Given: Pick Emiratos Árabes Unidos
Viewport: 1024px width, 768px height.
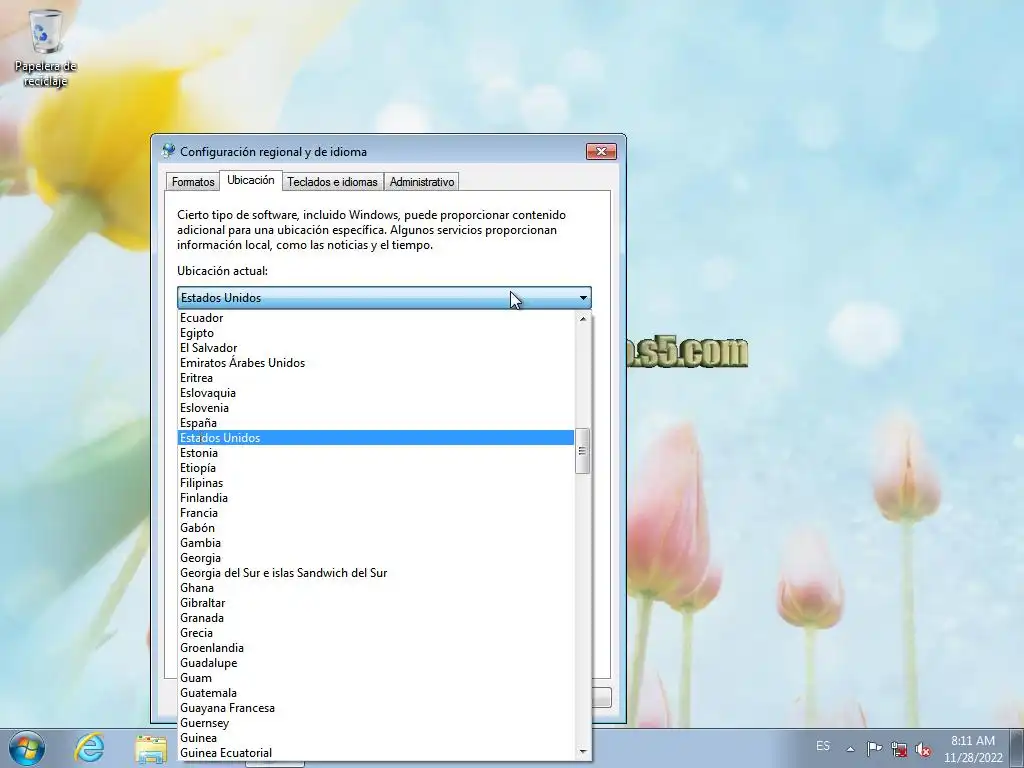Looking at the screenshot, I should coord(376,363).
